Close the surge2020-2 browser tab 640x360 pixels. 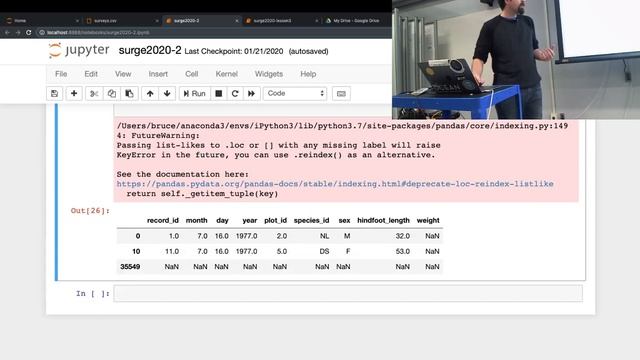(x=237, y=20)
